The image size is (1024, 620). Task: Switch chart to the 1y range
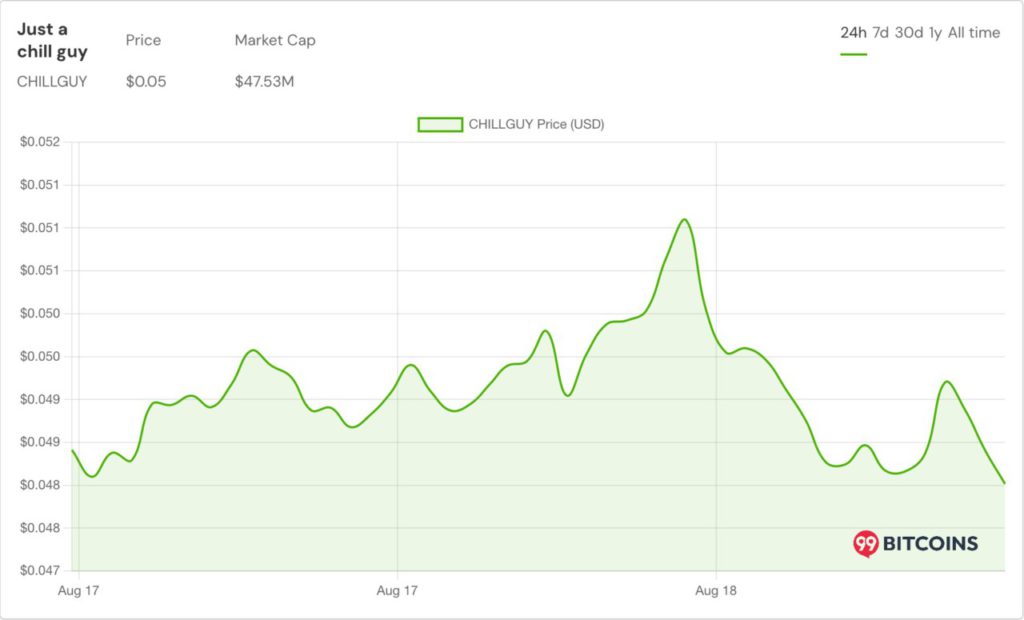click(935, 33)
